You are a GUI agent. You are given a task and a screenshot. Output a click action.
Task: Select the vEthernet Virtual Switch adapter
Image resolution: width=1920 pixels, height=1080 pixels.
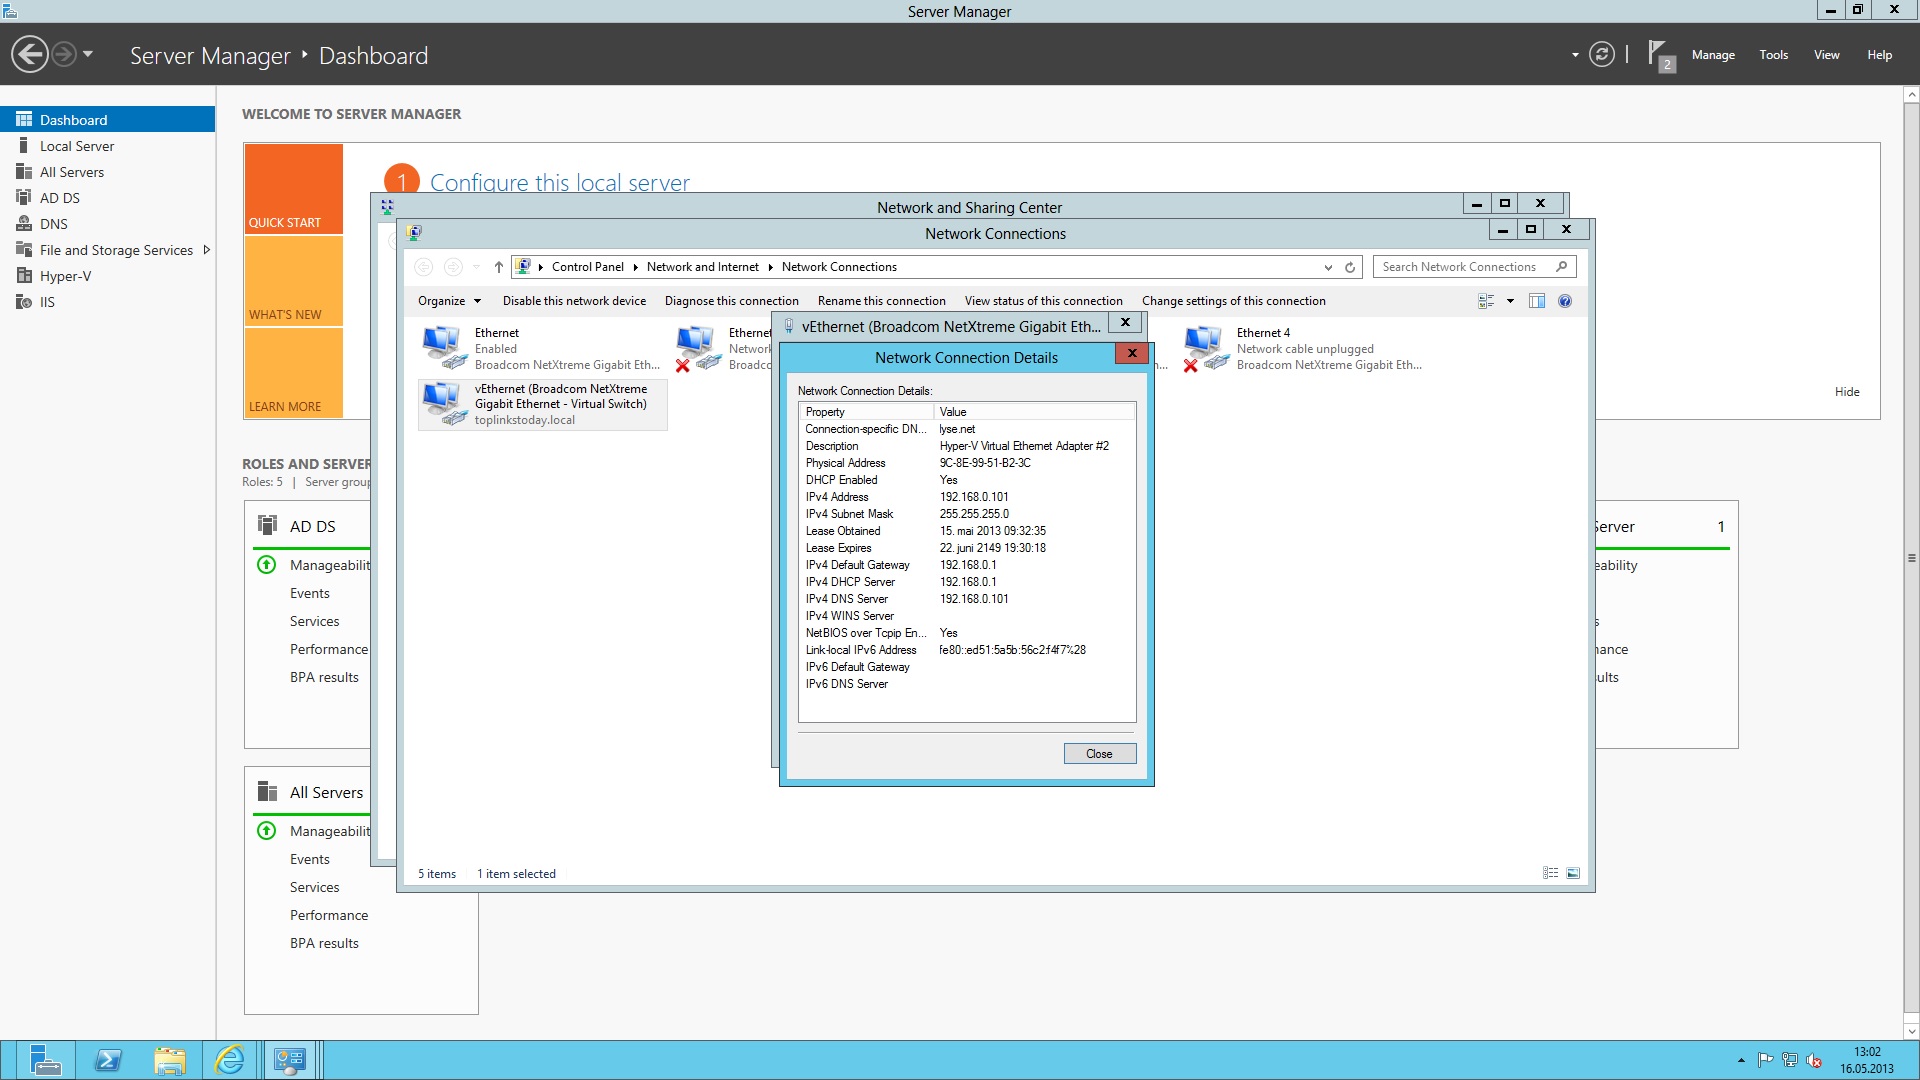[543, 404]
